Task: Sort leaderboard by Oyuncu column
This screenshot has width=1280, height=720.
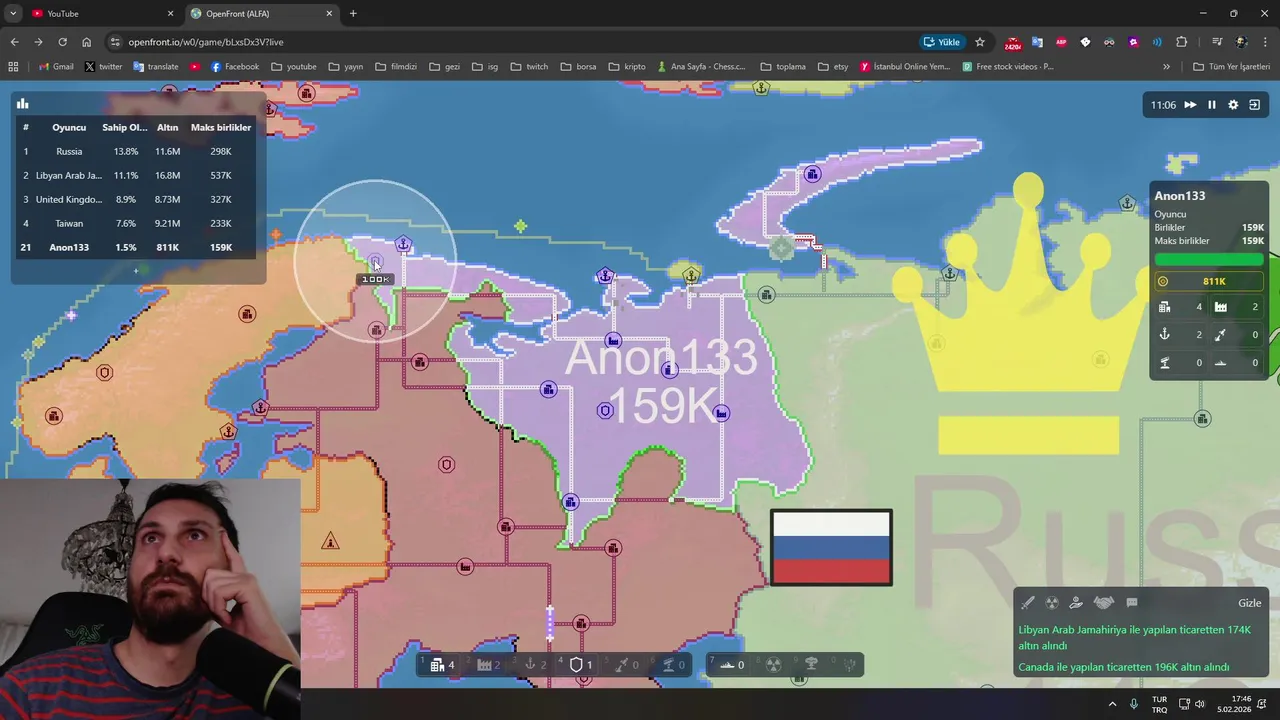Action: tap(69, 127)
